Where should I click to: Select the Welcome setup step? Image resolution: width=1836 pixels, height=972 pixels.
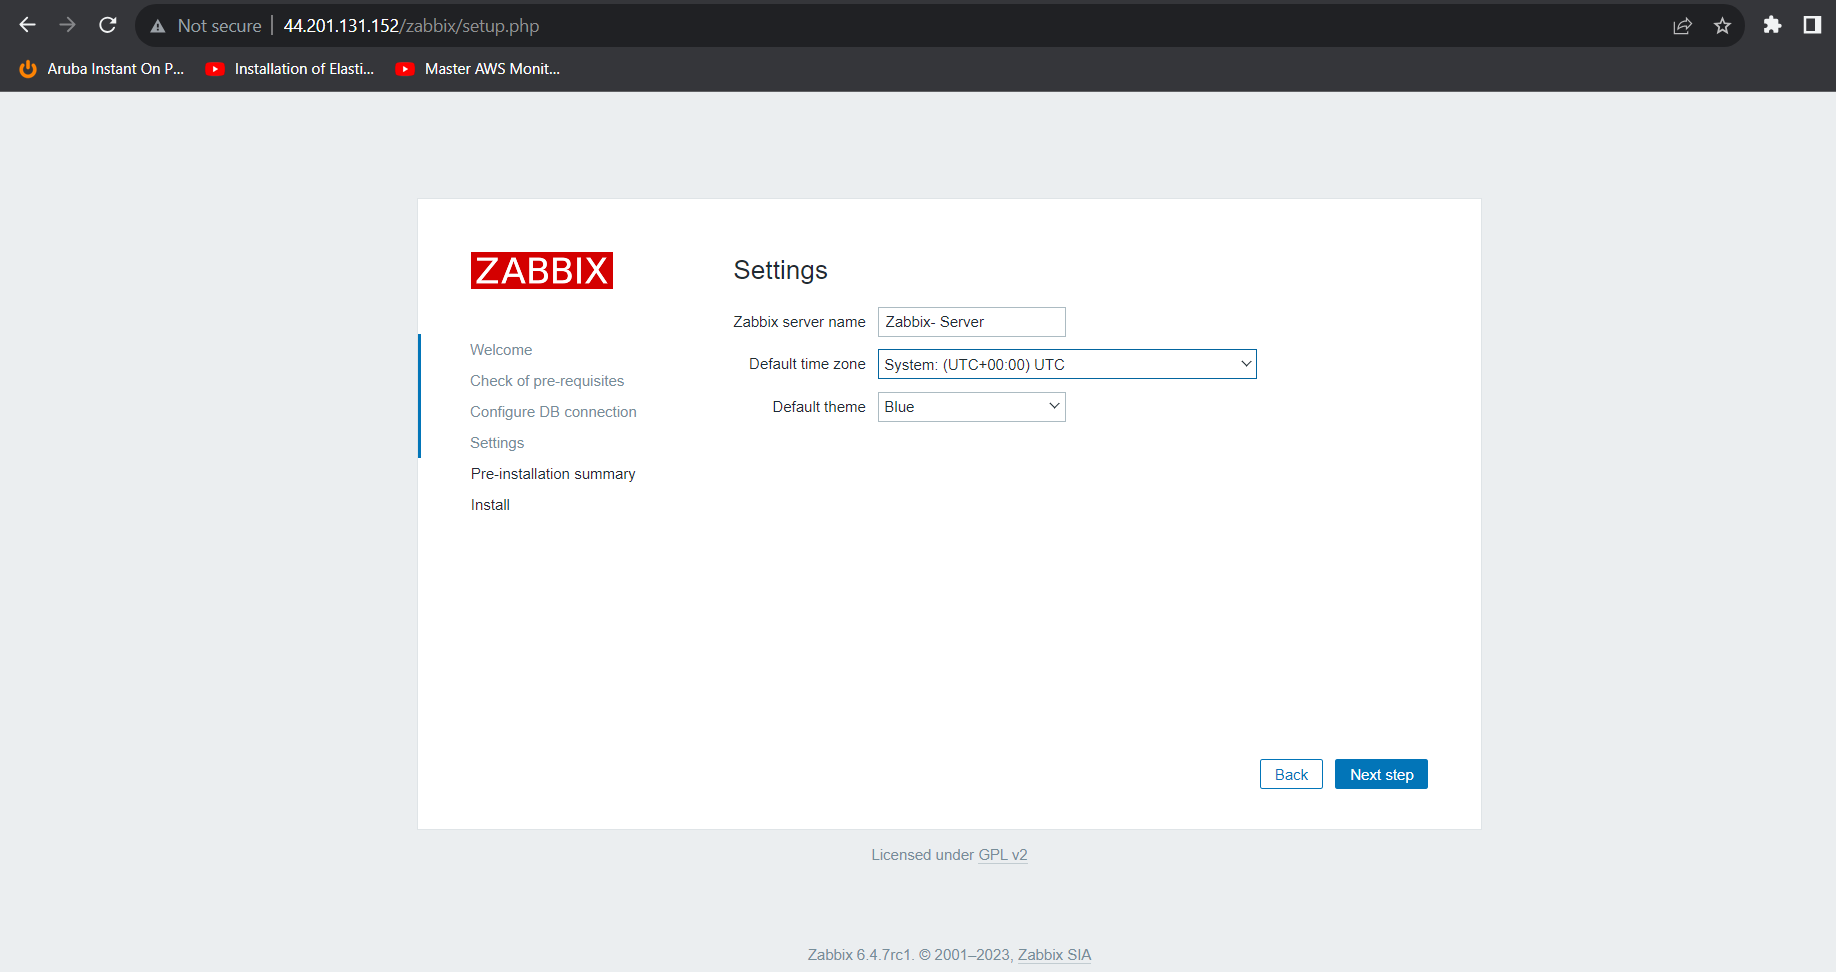point(501,350)
